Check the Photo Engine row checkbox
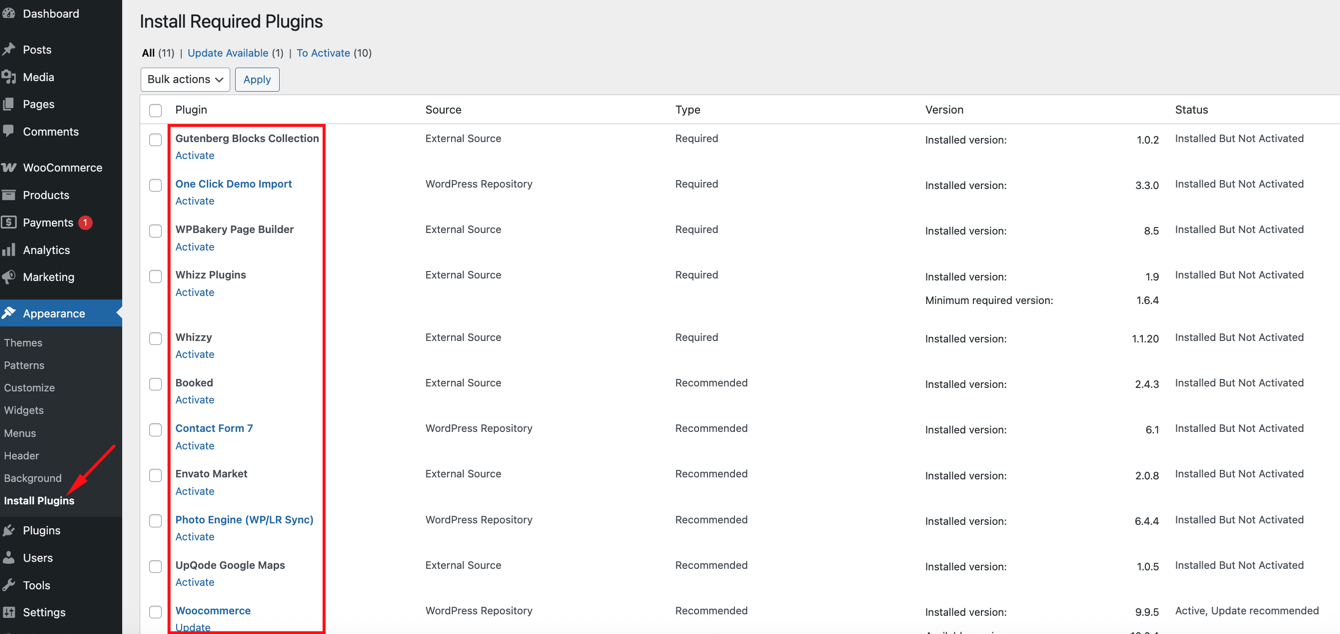 pyautogui.click(x=155, y=521)
